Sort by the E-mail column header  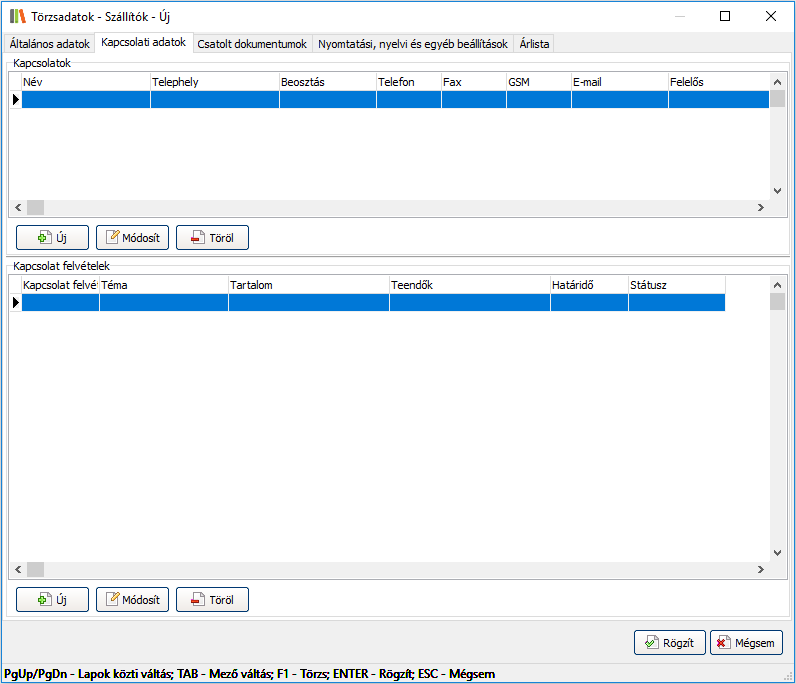pyautogui.click(x=619, y=82)
